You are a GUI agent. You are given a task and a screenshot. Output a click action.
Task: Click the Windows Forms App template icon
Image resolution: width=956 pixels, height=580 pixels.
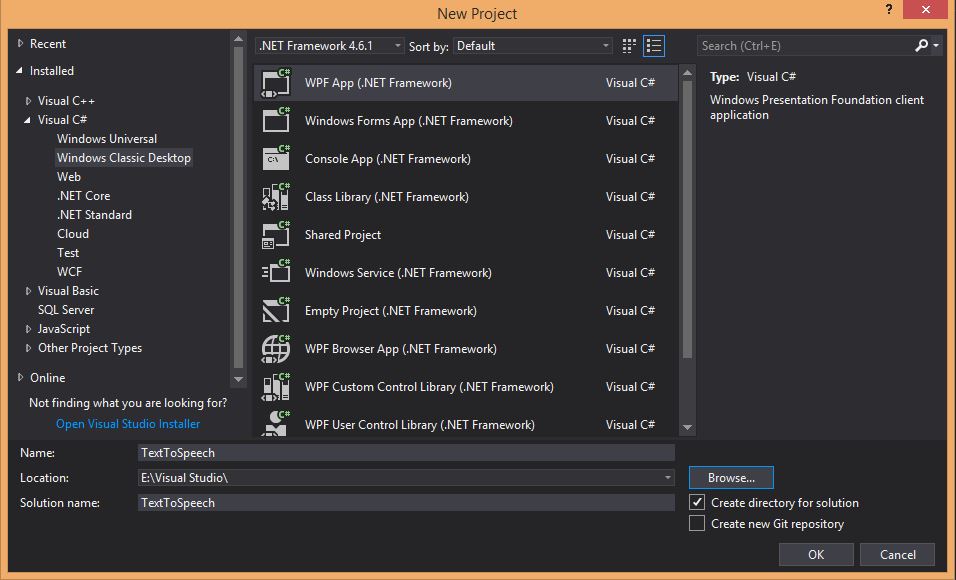276,121
